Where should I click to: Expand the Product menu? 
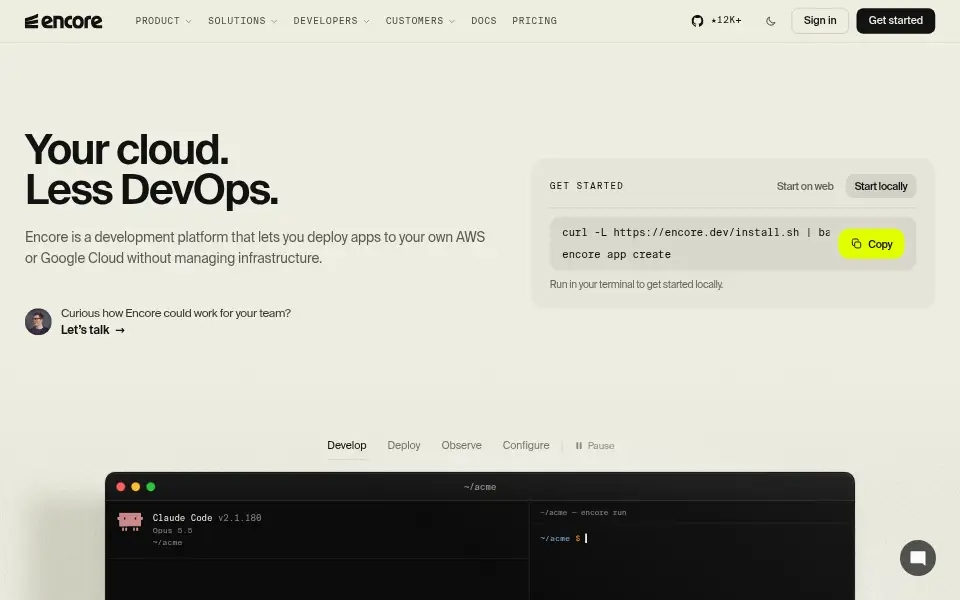click(163, 21)
